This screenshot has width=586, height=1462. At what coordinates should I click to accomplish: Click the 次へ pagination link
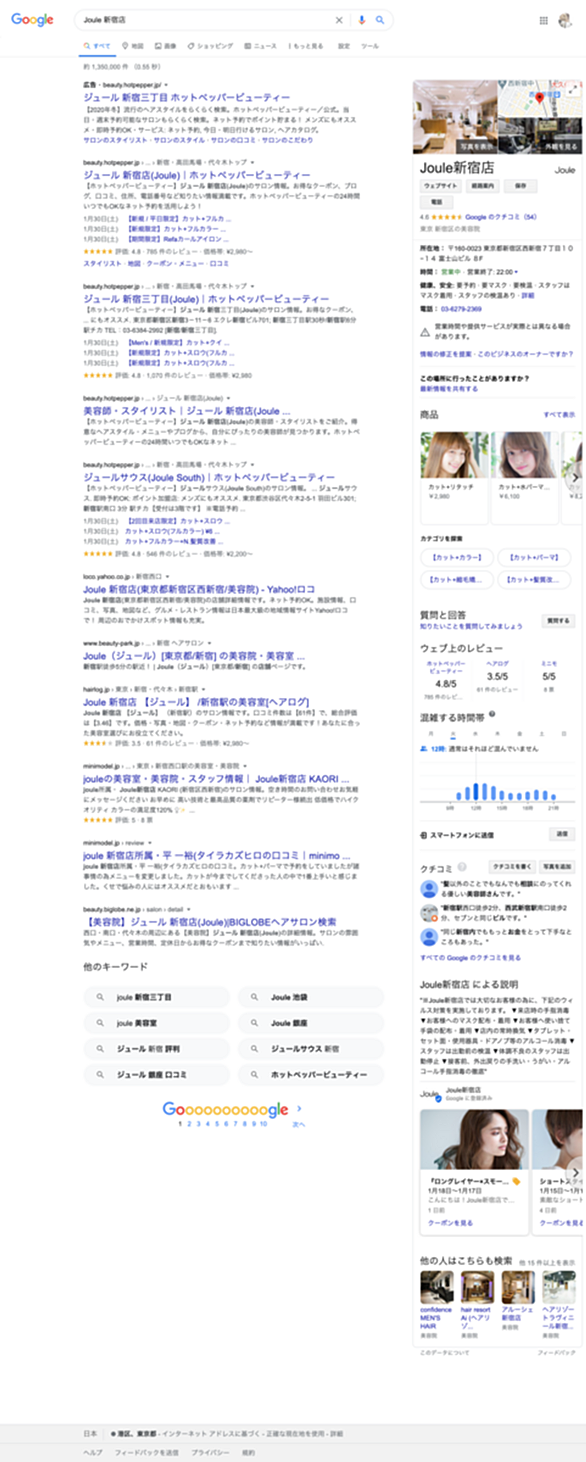[298, 1124]
